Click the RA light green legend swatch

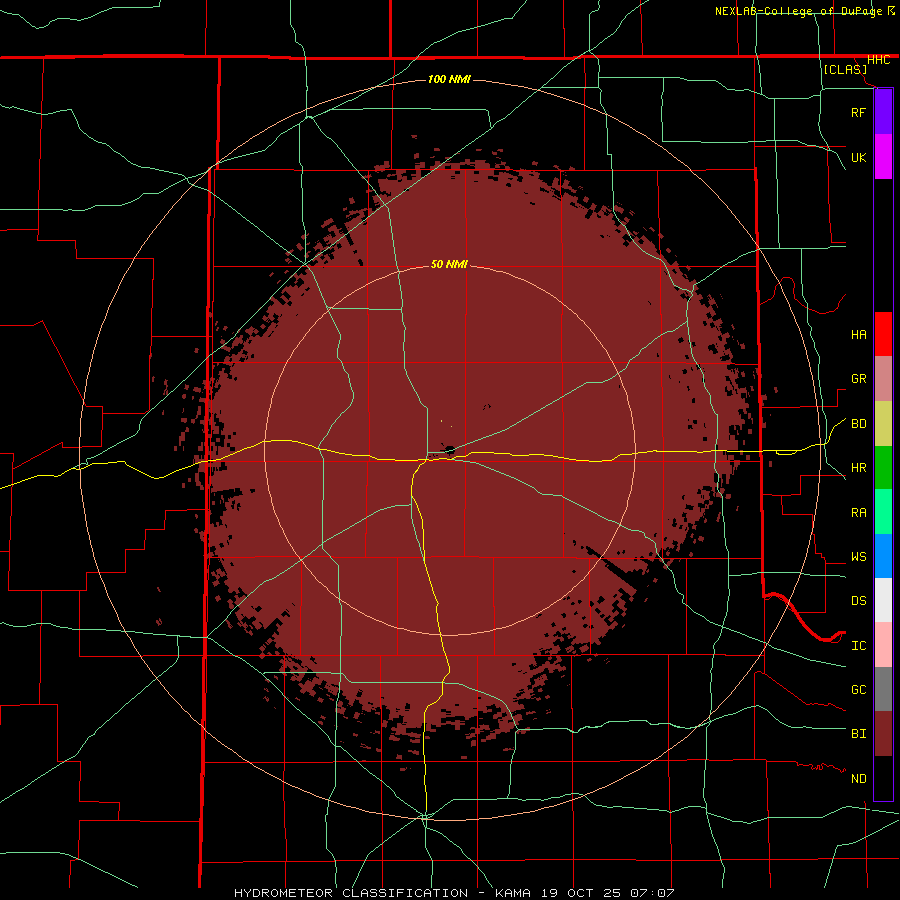point(883,512)
